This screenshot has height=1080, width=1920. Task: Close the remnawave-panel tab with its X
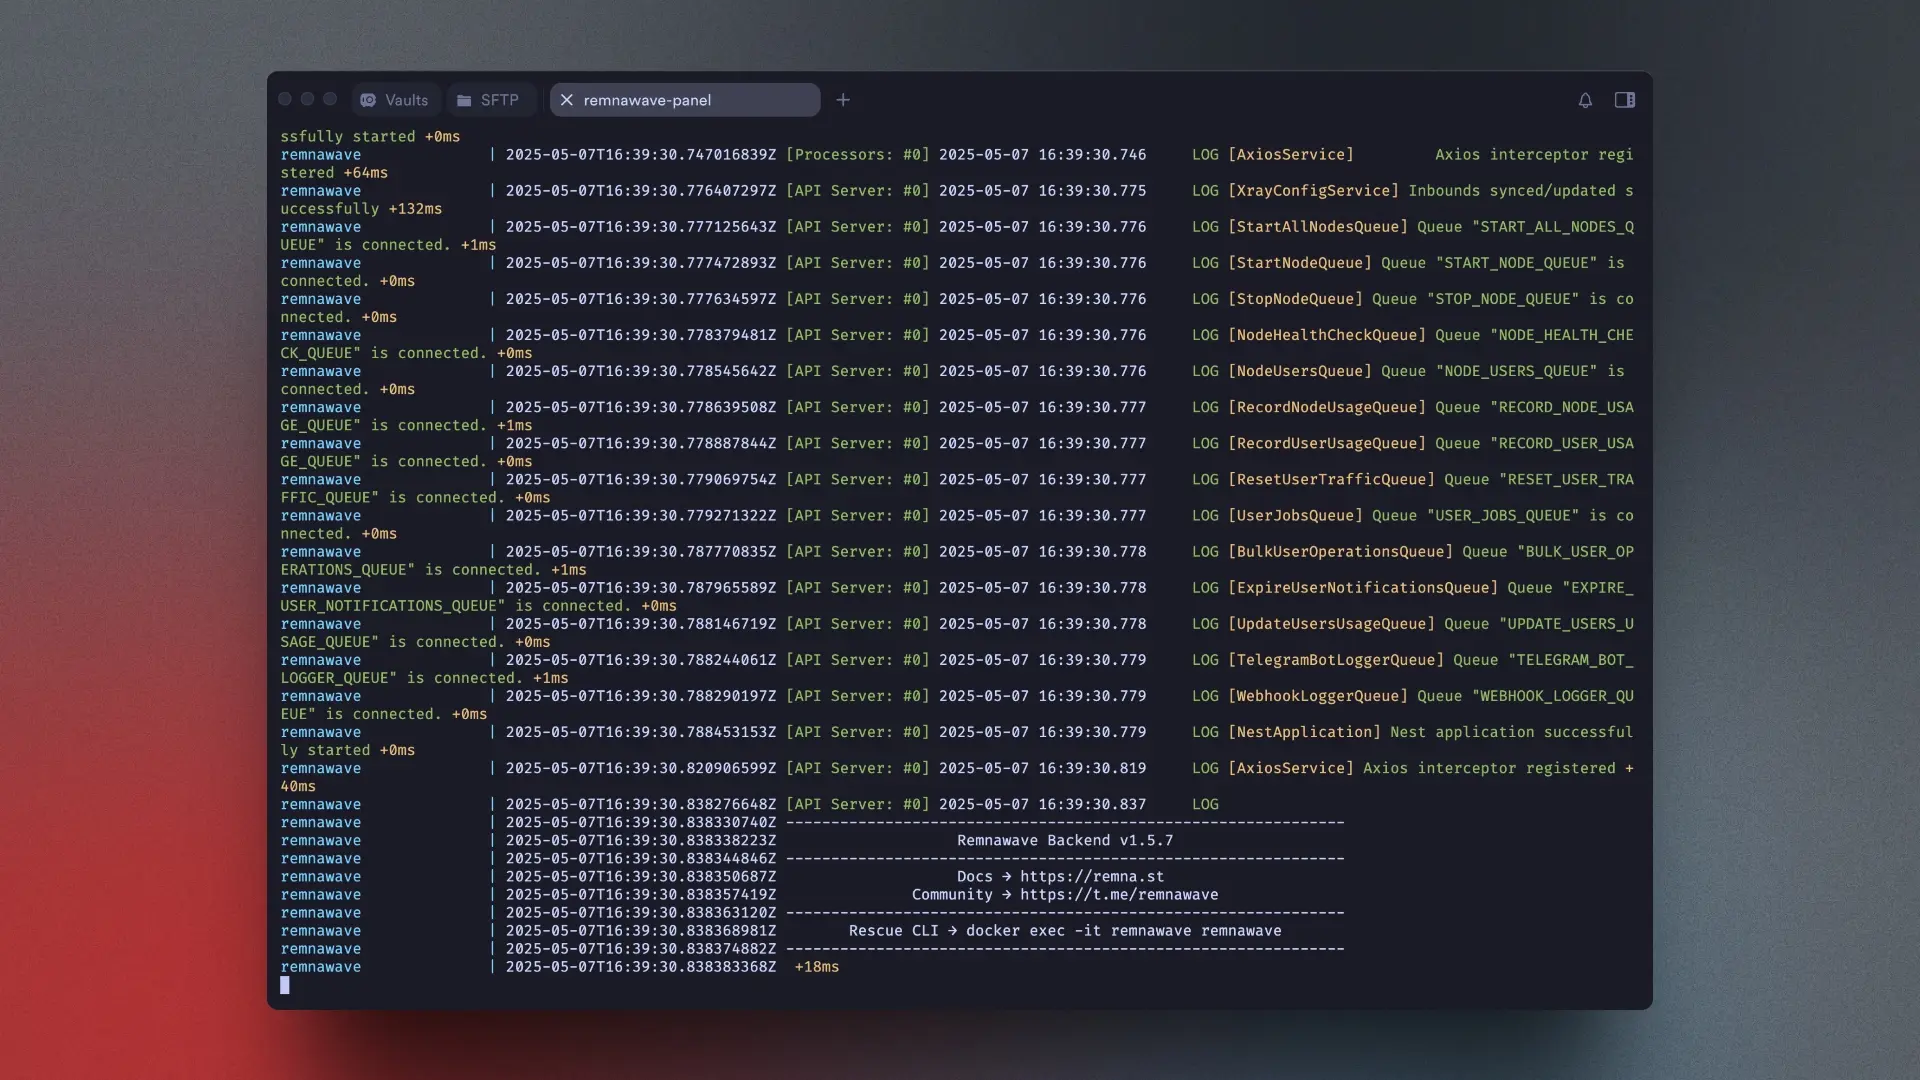coord(567,100)
